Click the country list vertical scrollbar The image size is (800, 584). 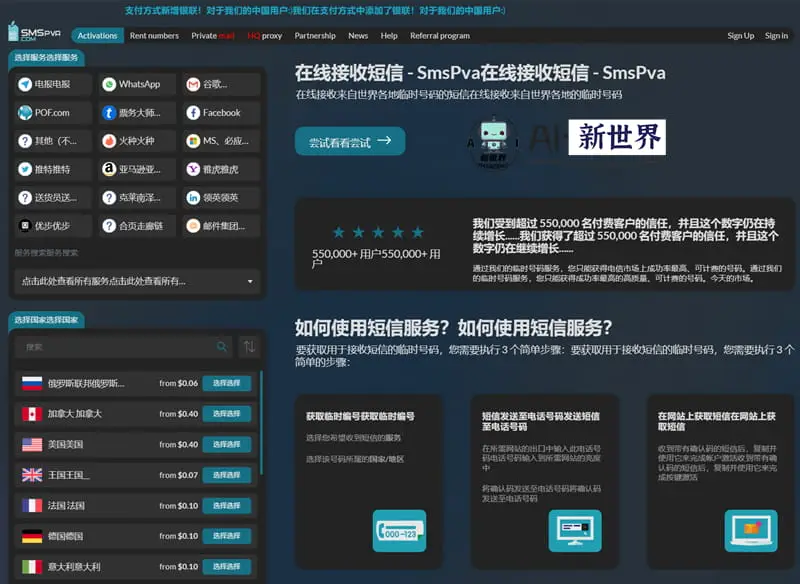[261, 420]
